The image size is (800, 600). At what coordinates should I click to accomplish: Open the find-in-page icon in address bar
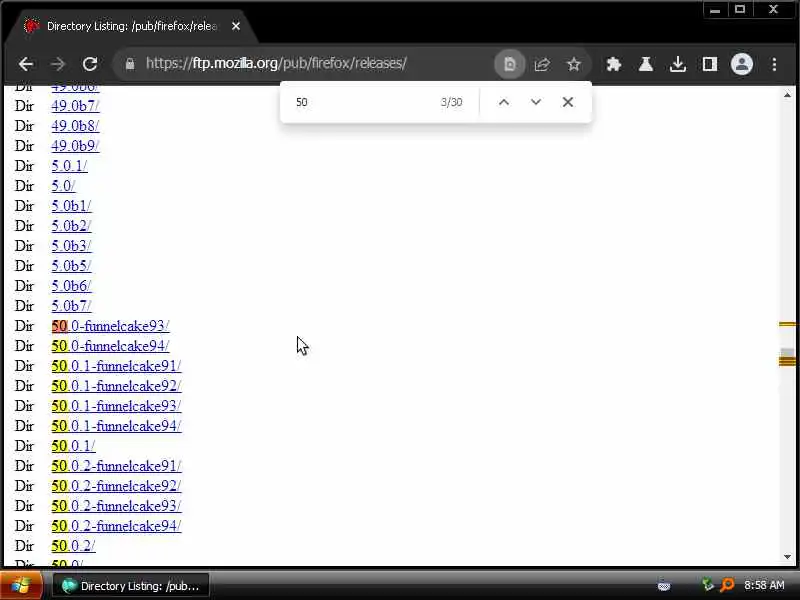pos(509,64)
